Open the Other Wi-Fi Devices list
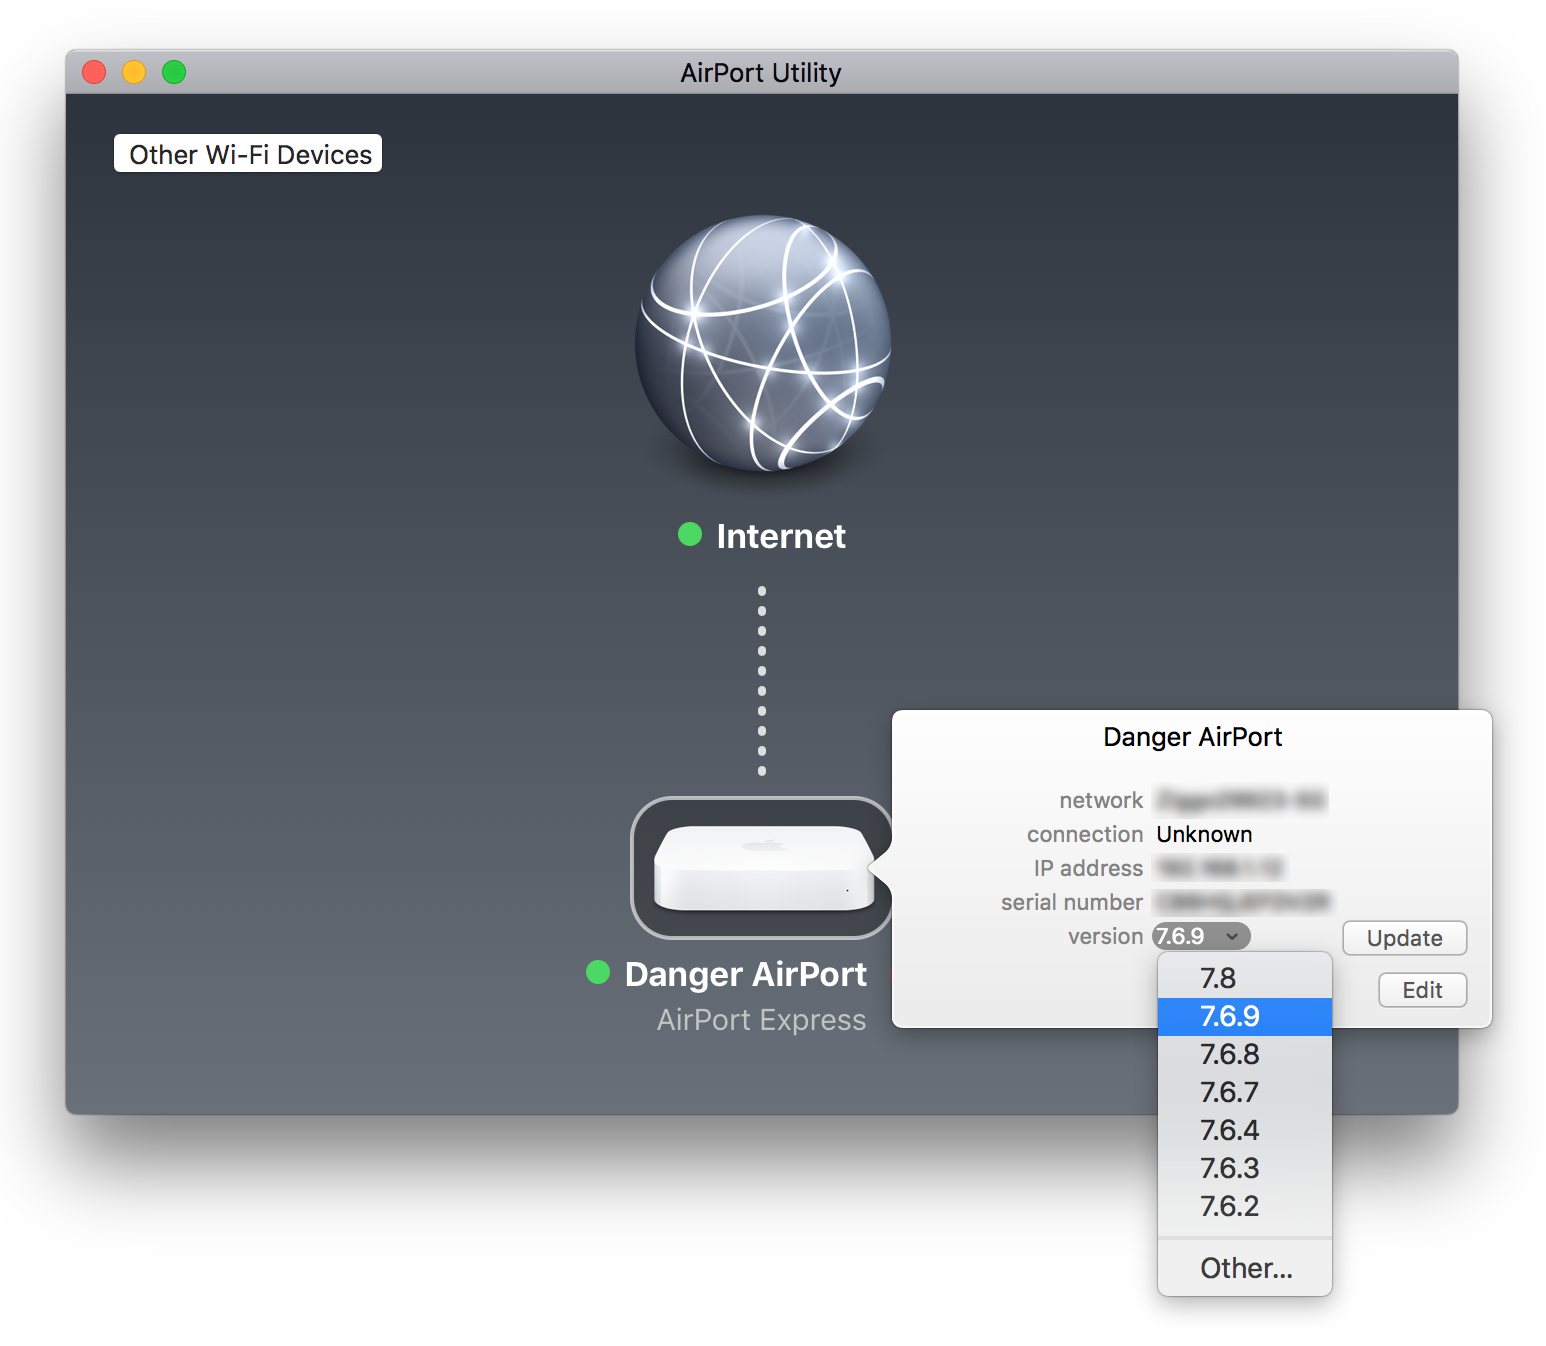 (248, 154)
